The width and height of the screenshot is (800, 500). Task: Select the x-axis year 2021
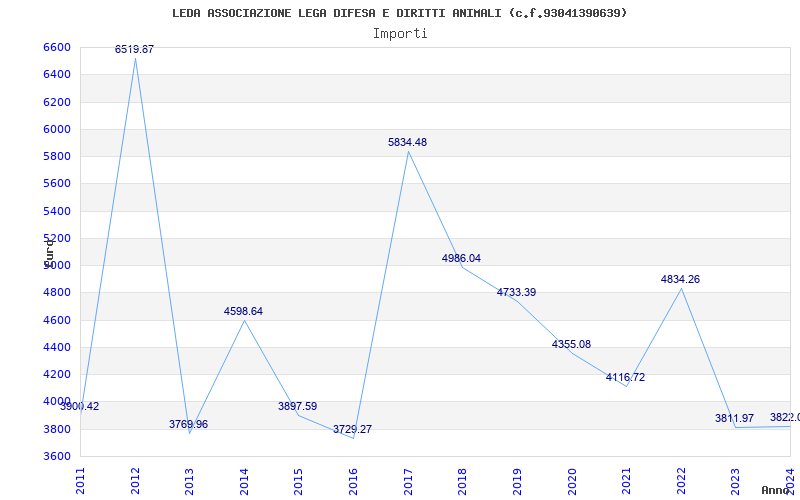[x=626, y=481]
